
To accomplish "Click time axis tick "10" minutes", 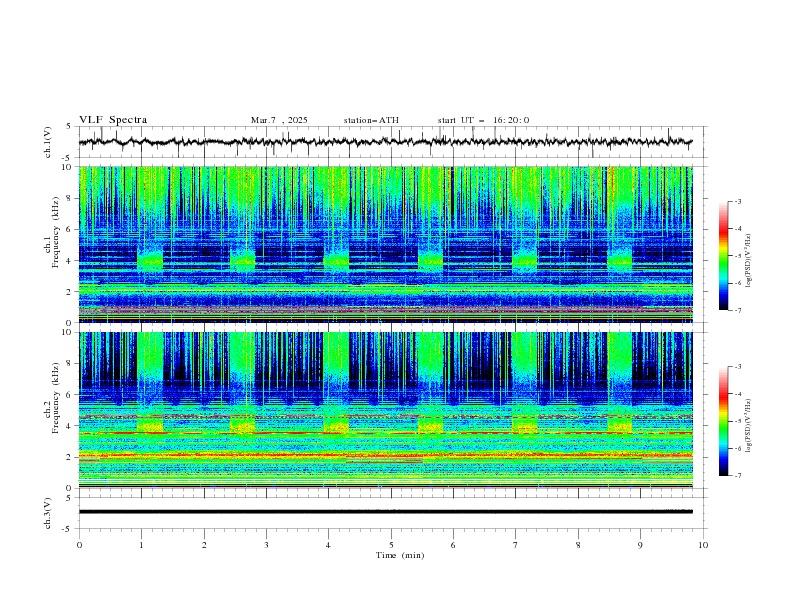I will click(x=703, y=545).
